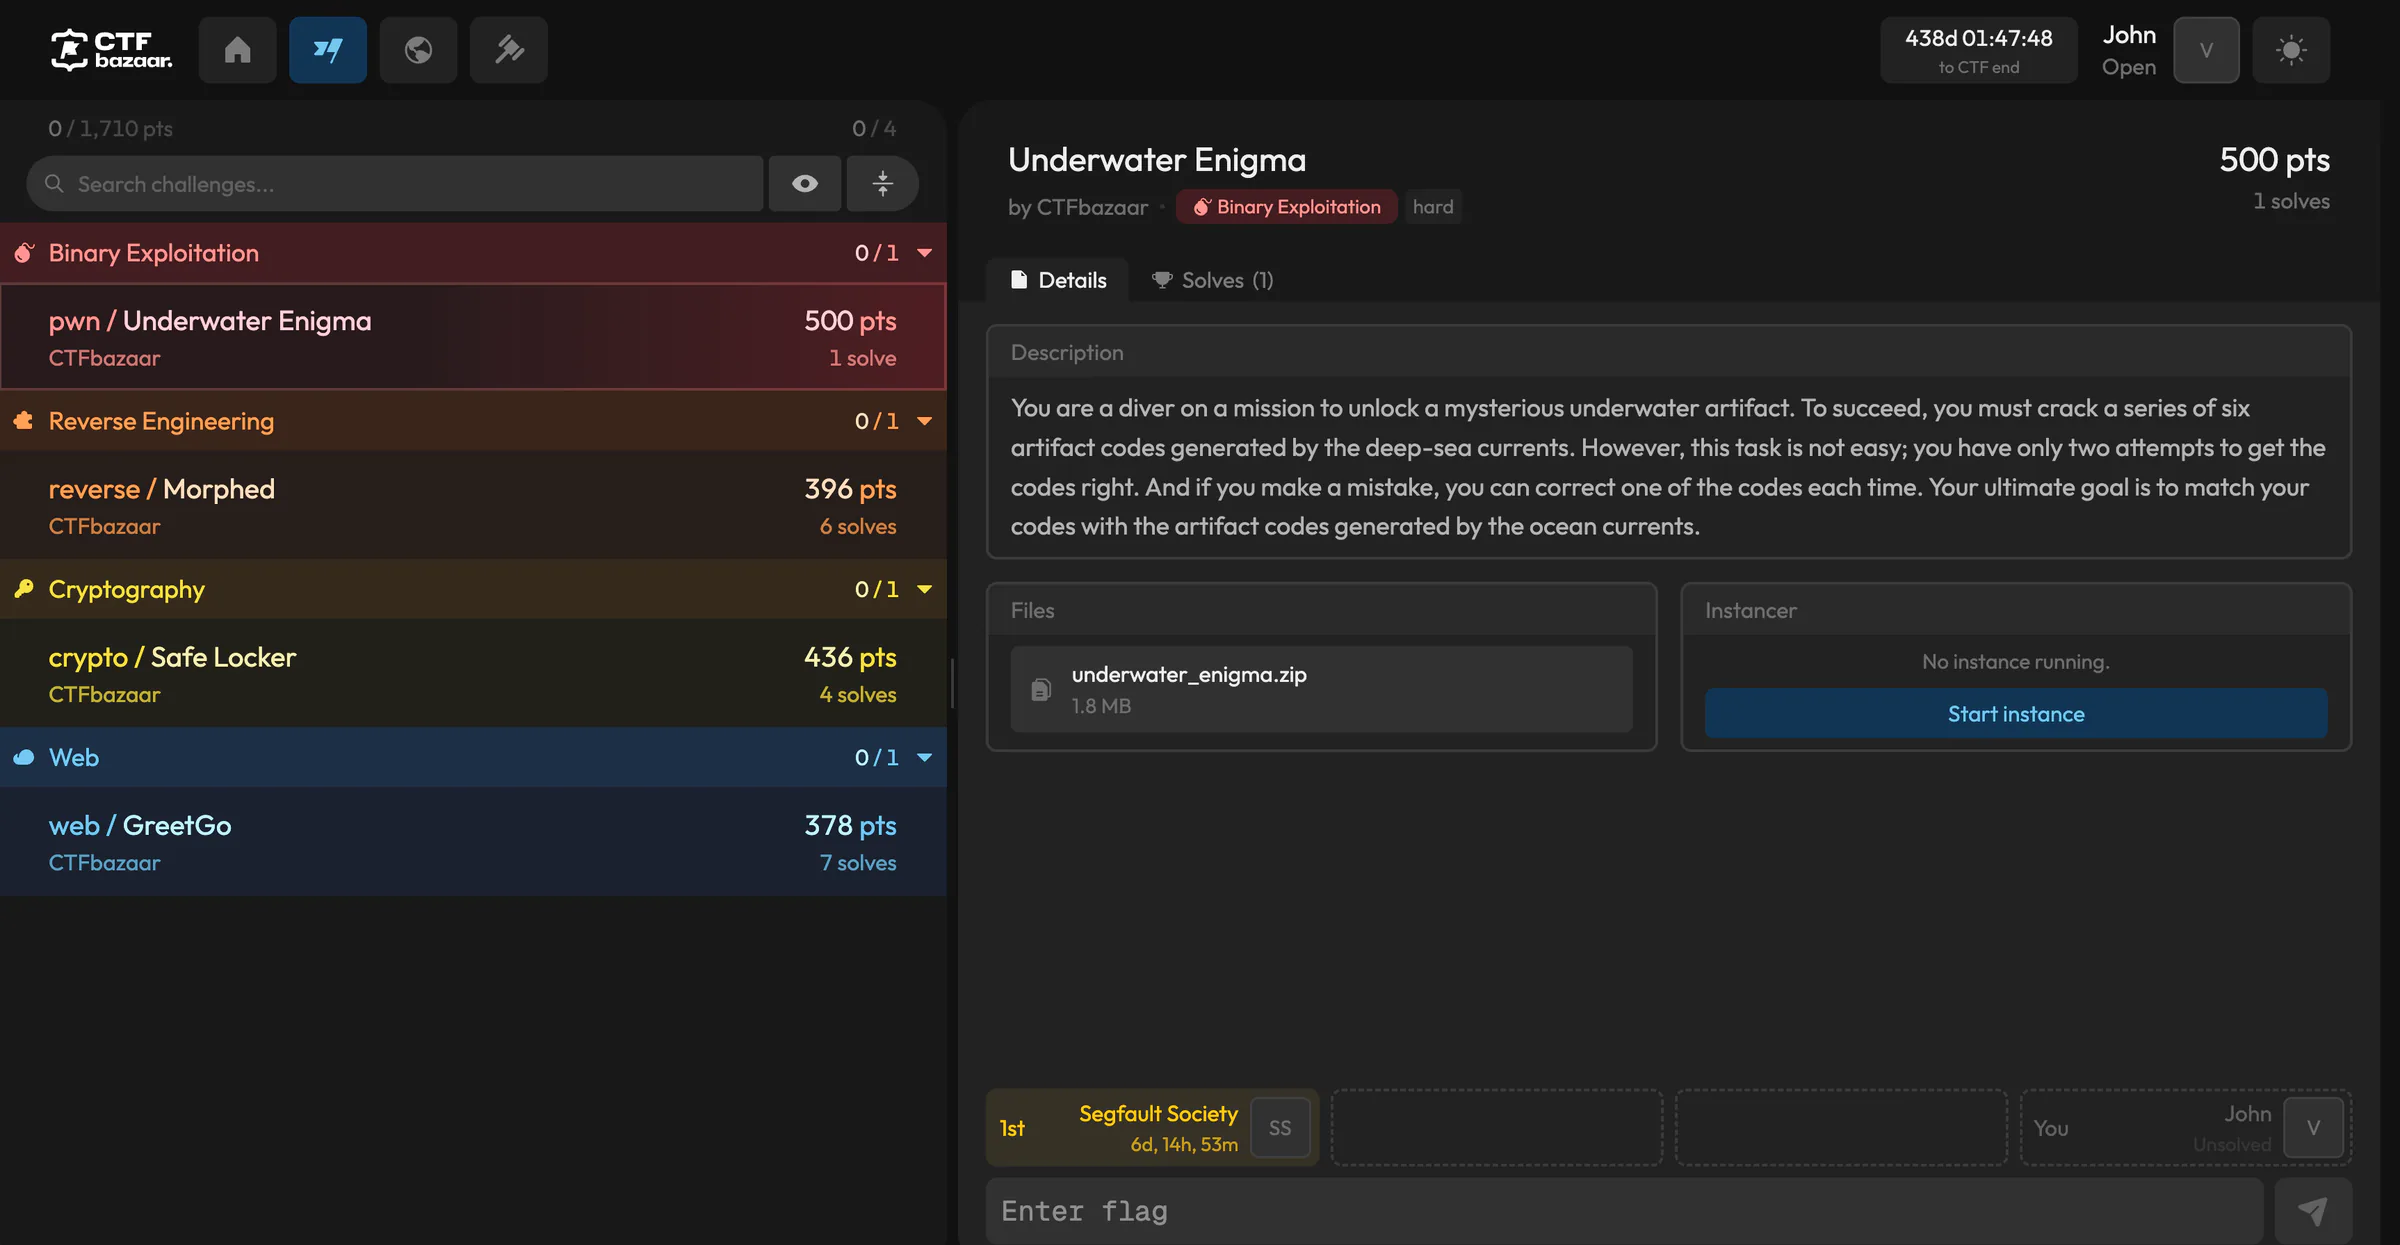Download underwater_enigma.zip file
The width and height of the screenshot is (2400, 1245).
coord(1321,689)
